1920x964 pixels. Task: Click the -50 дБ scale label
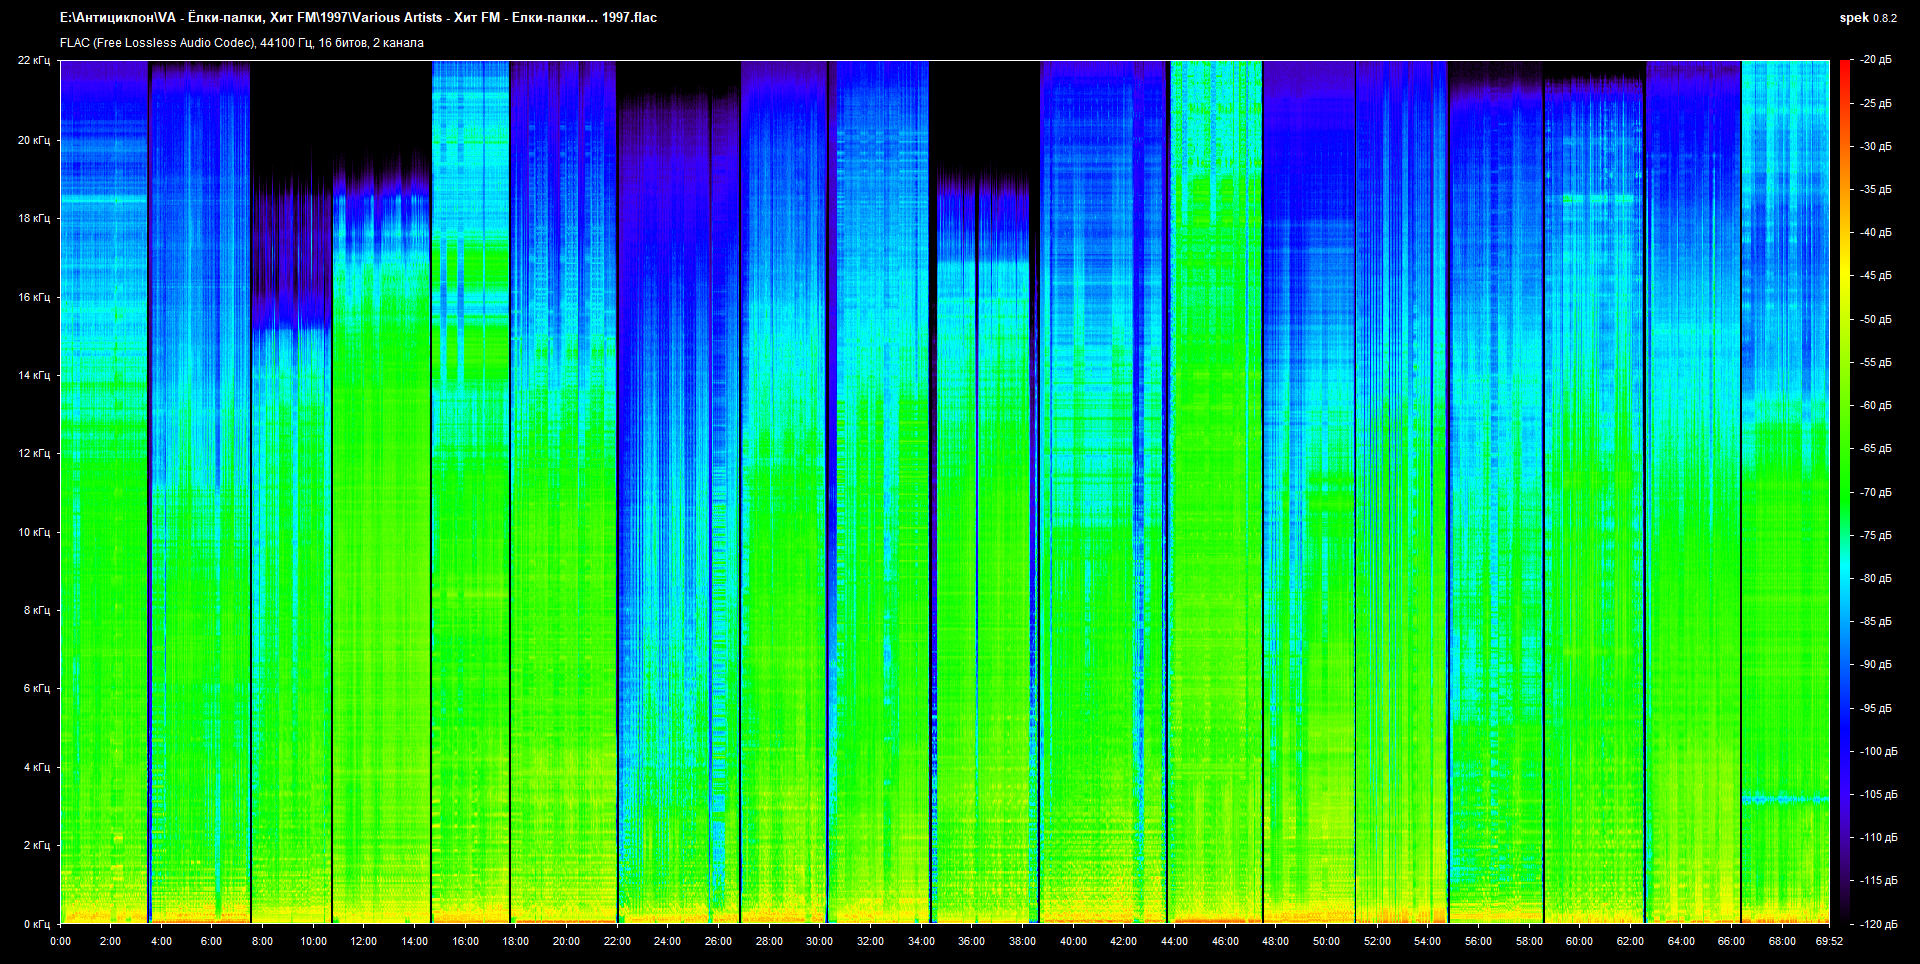point(1876,319)
